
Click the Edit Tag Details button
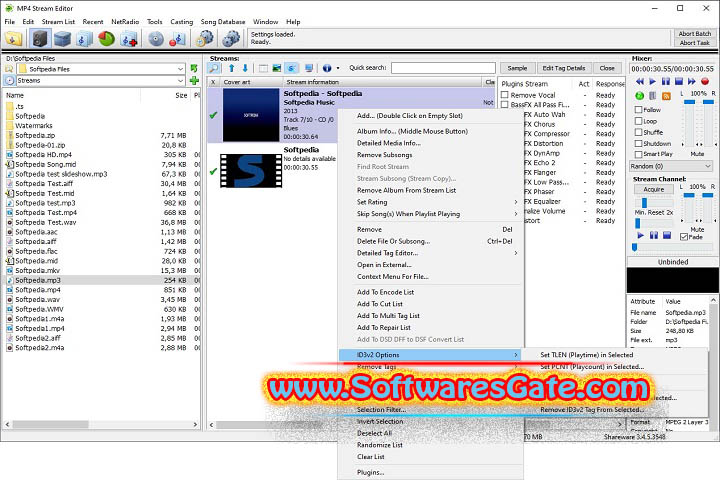[563, 68]
